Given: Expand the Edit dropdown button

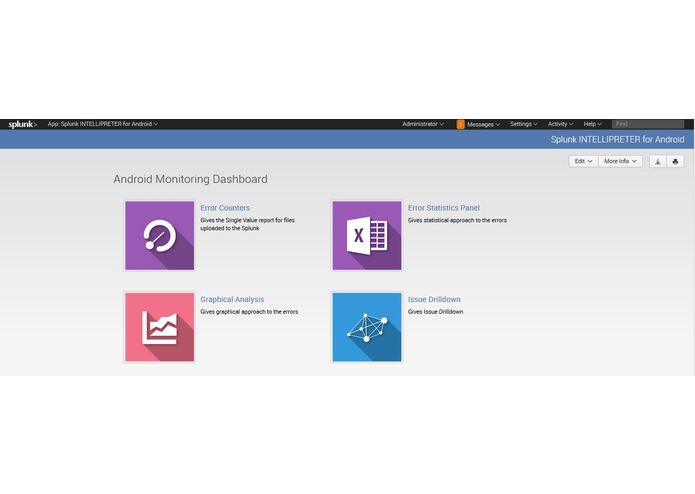Looking at the screenshot, I should [x=583, y=161].
